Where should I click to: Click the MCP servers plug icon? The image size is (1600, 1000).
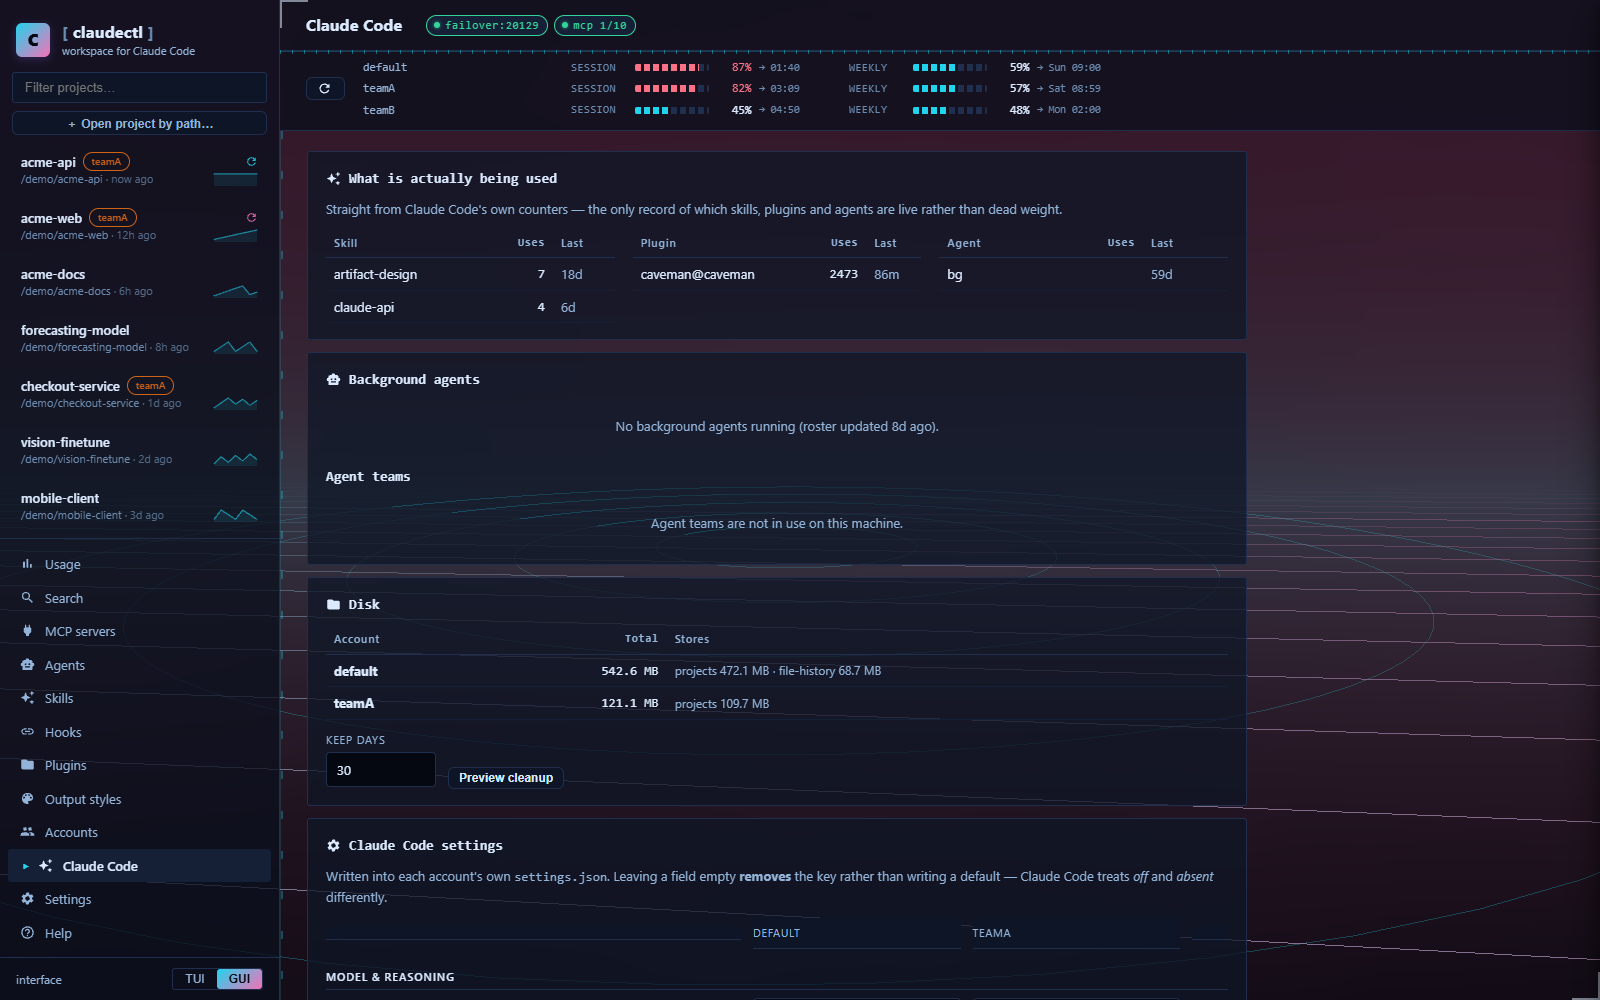[x=27, y=631]
